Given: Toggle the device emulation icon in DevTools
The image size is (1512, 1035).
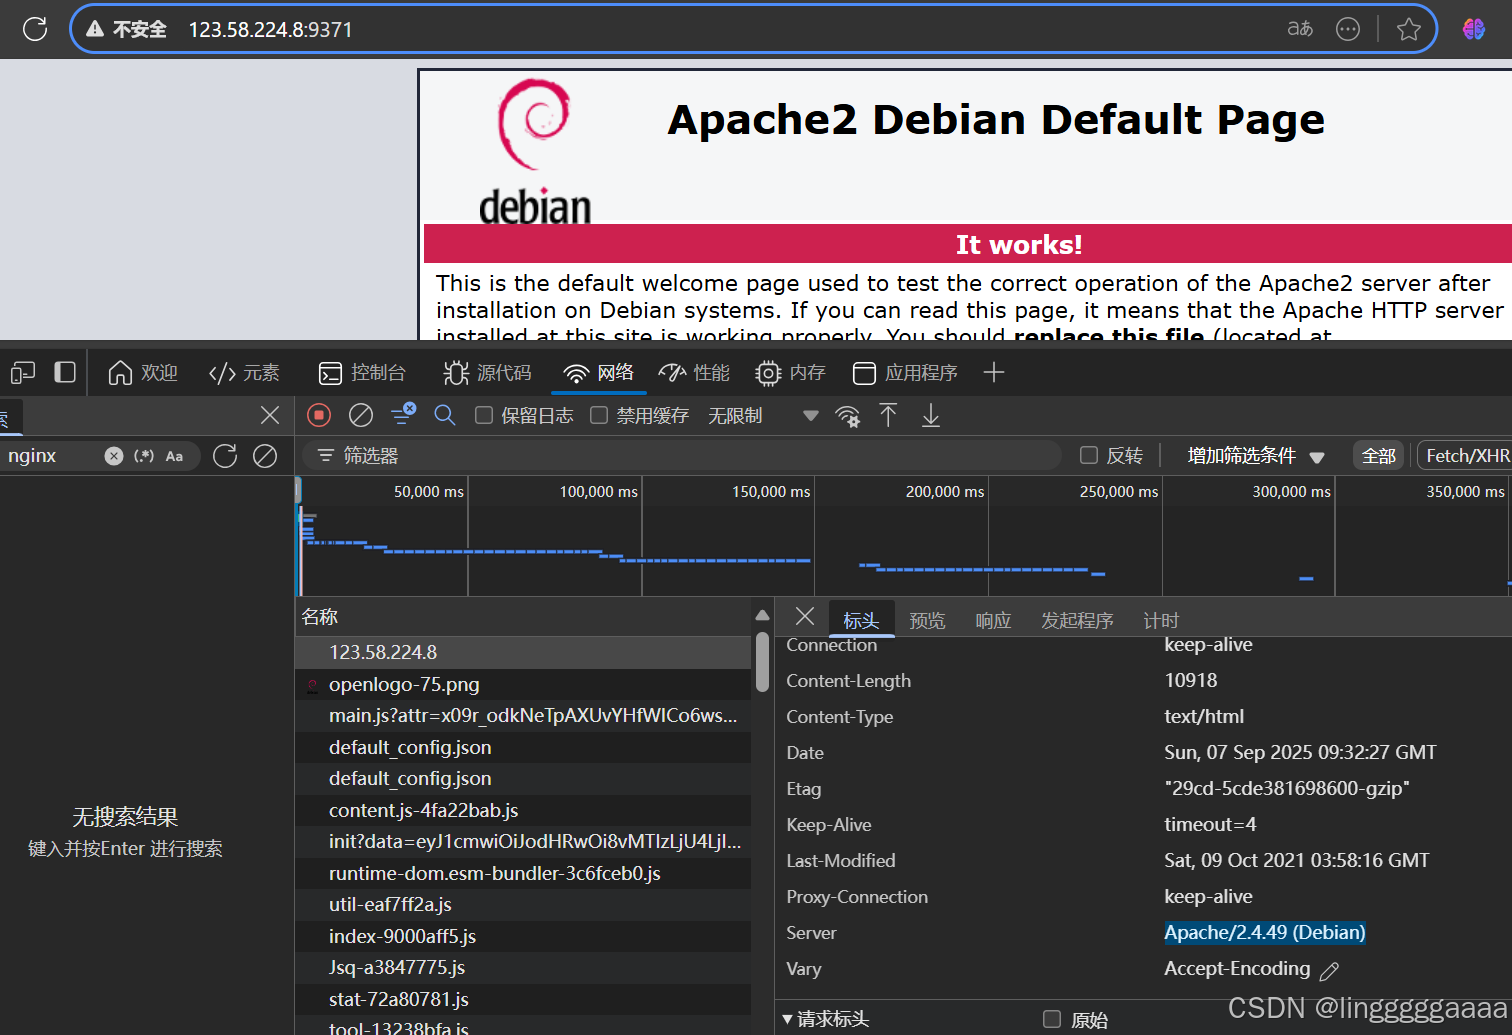Looking at the screenshot, I should [x=23, y=373].
